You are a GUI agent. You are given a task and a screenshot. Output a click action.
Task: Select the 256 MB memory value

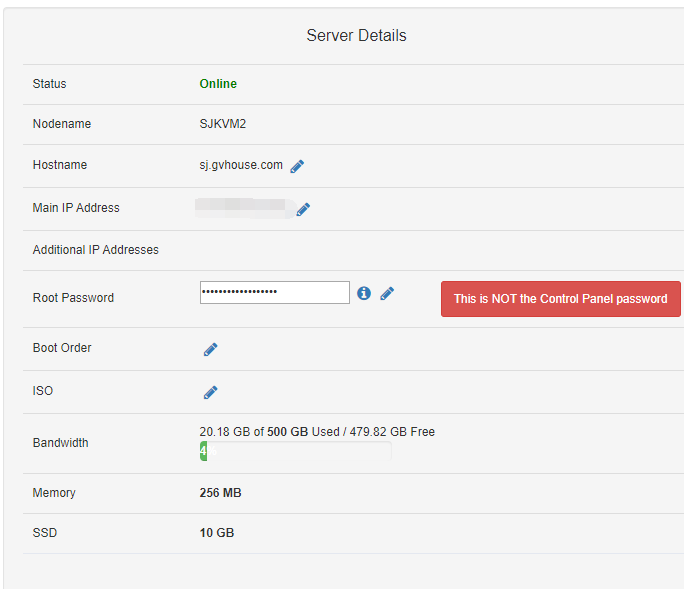click(x=220, y=493)
